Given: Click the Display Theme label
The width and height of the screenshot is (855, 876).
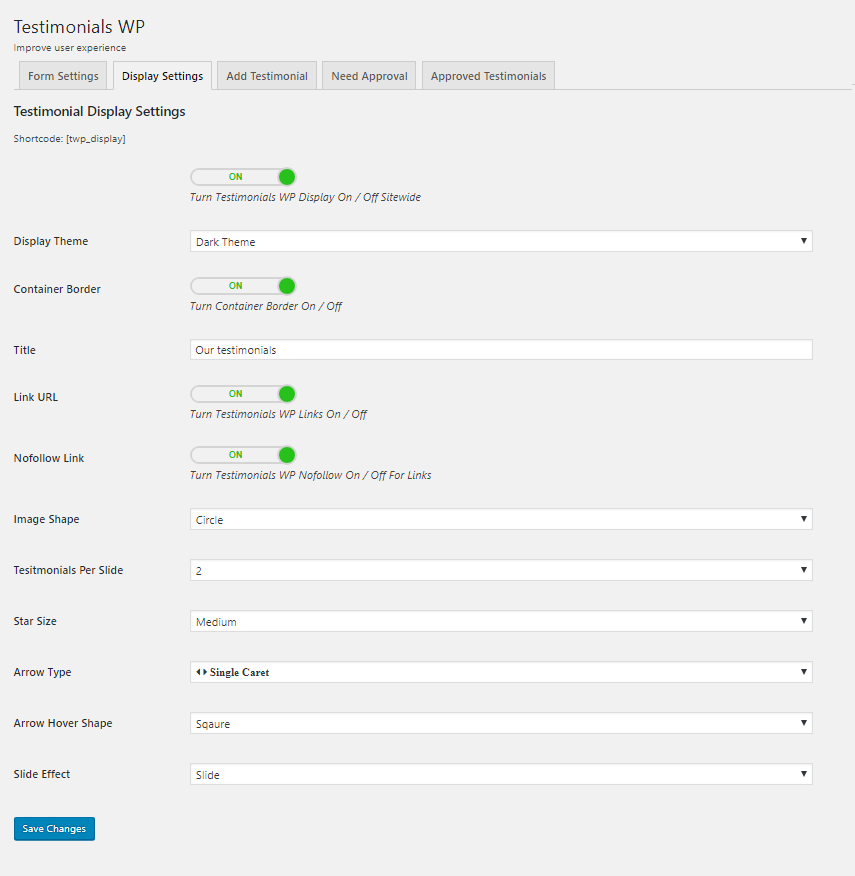Looking at the screenshot, I should tap(51, 241).
